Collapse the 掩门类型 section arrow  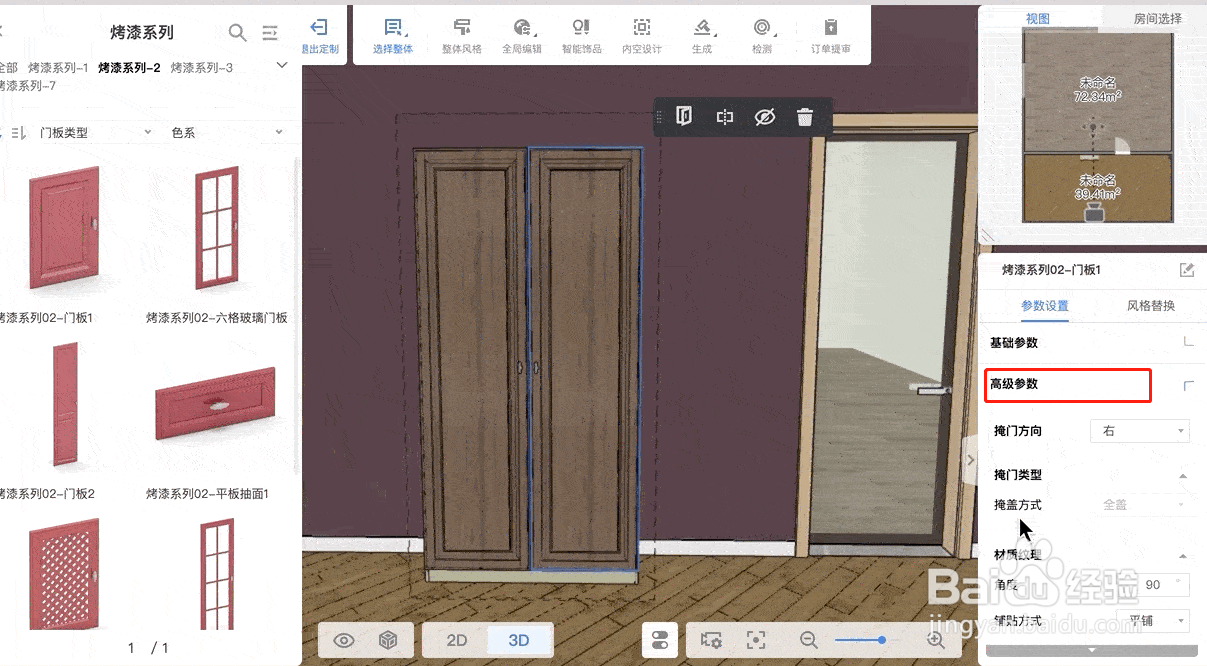coord(1183,476)
